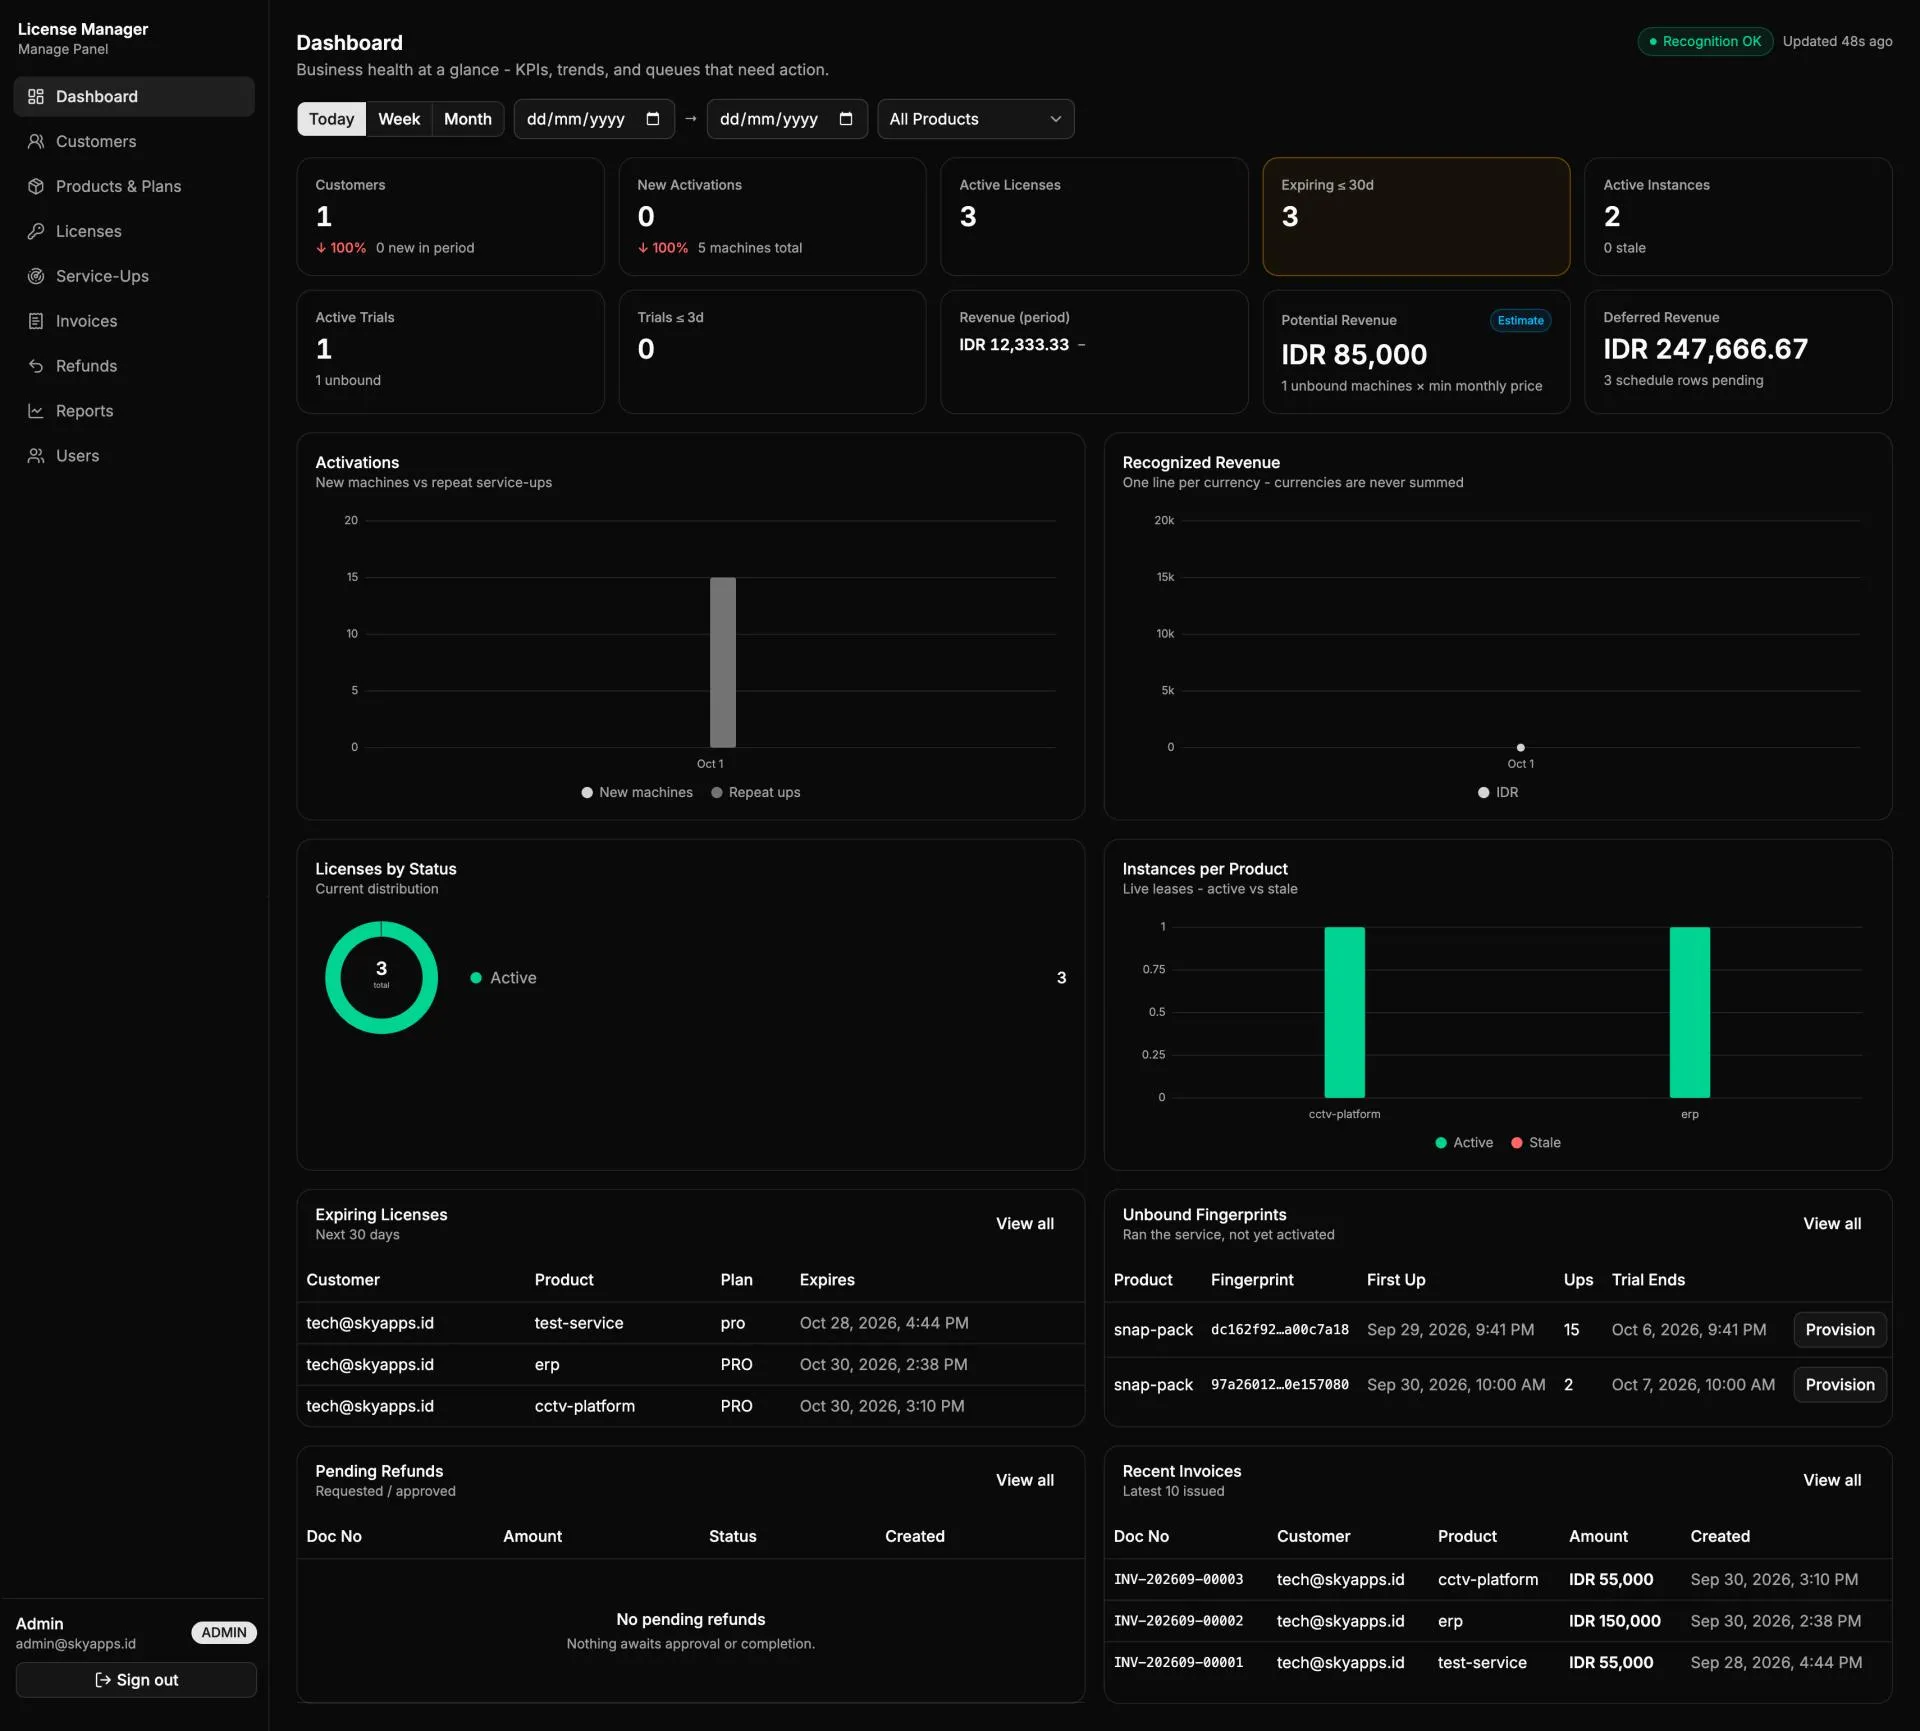Viewport: 1920px width, 1731px height.
Task: Select the Month period tab
Action: click(x=468, y=119)
